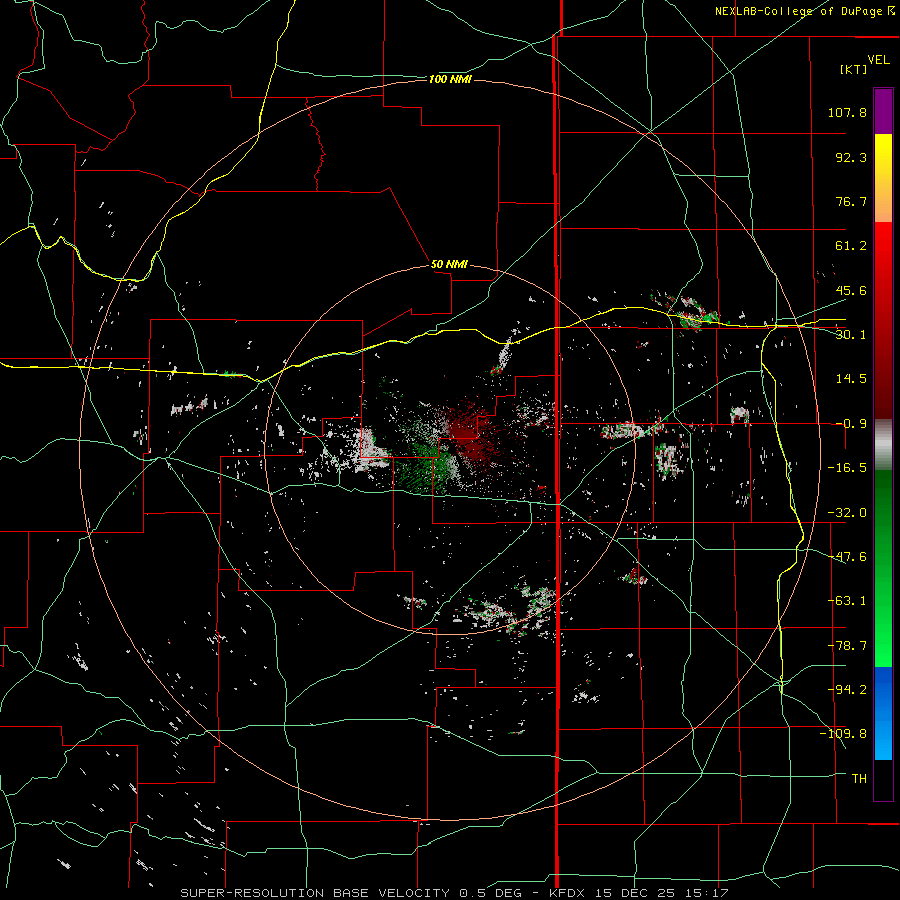
Task: Click the 76.7 legend value
Action: pyautogui.click(x=851, y=201)
